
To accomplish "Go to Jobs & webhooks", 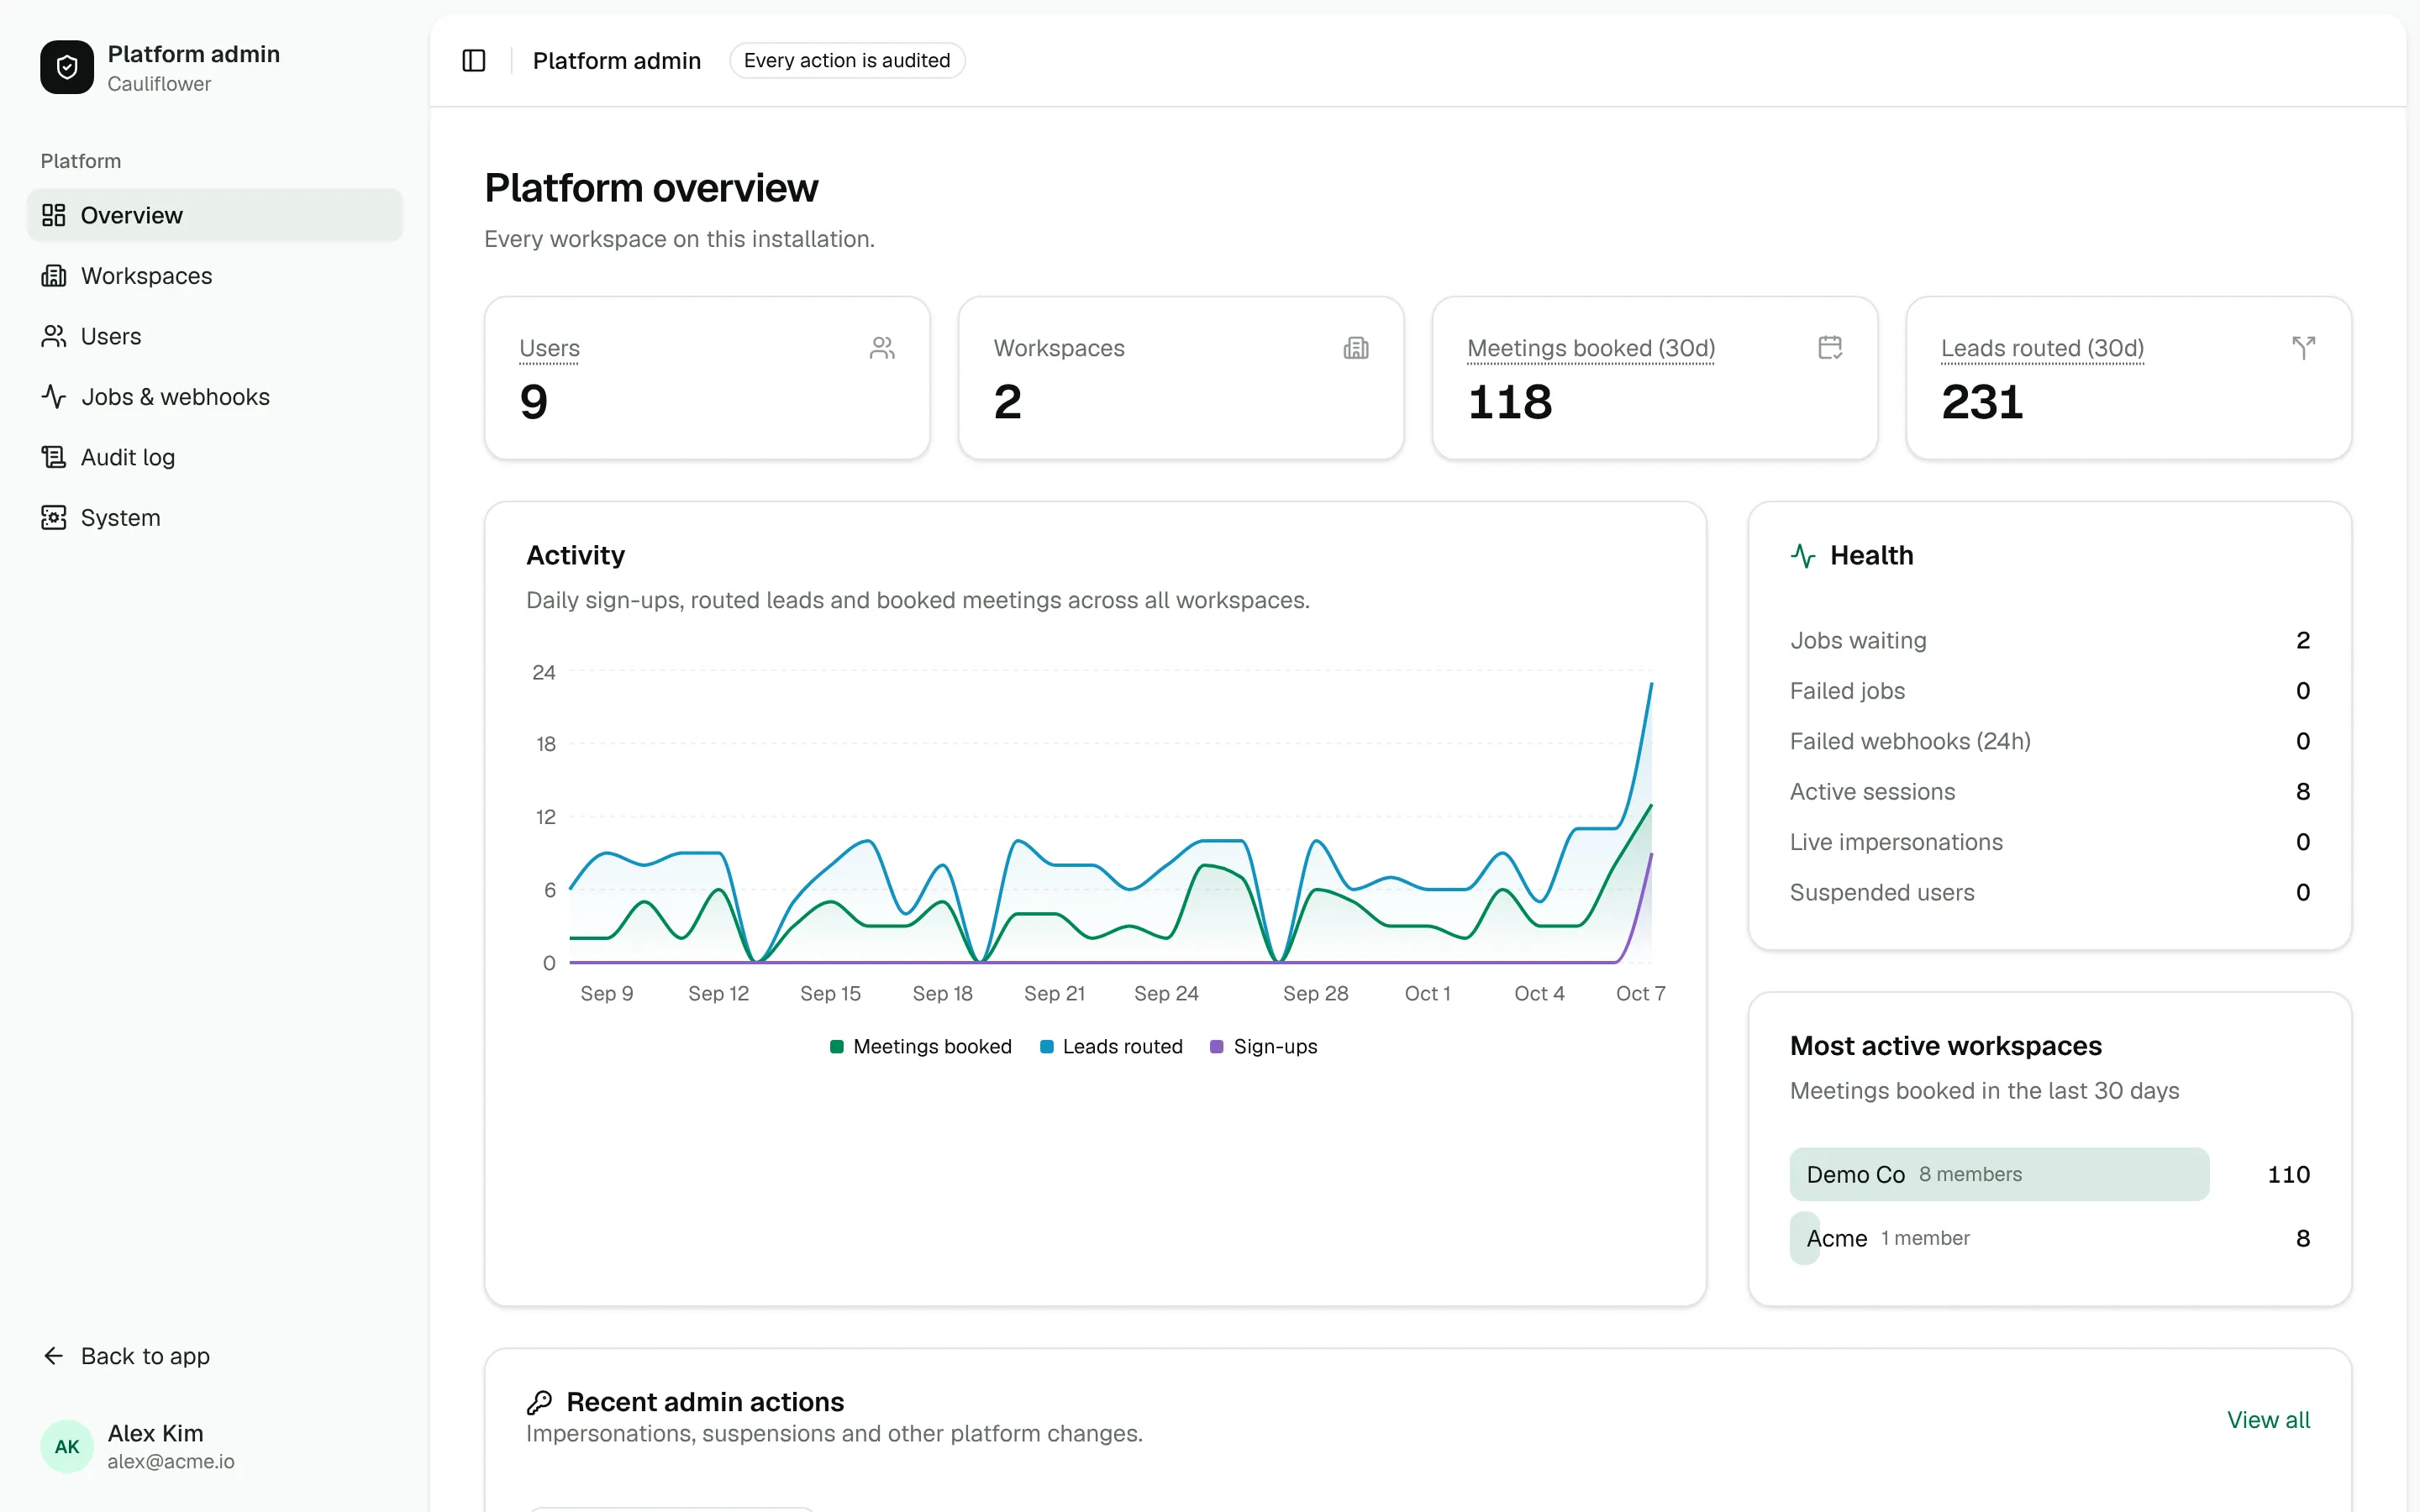I will click(x=215, y=397).
